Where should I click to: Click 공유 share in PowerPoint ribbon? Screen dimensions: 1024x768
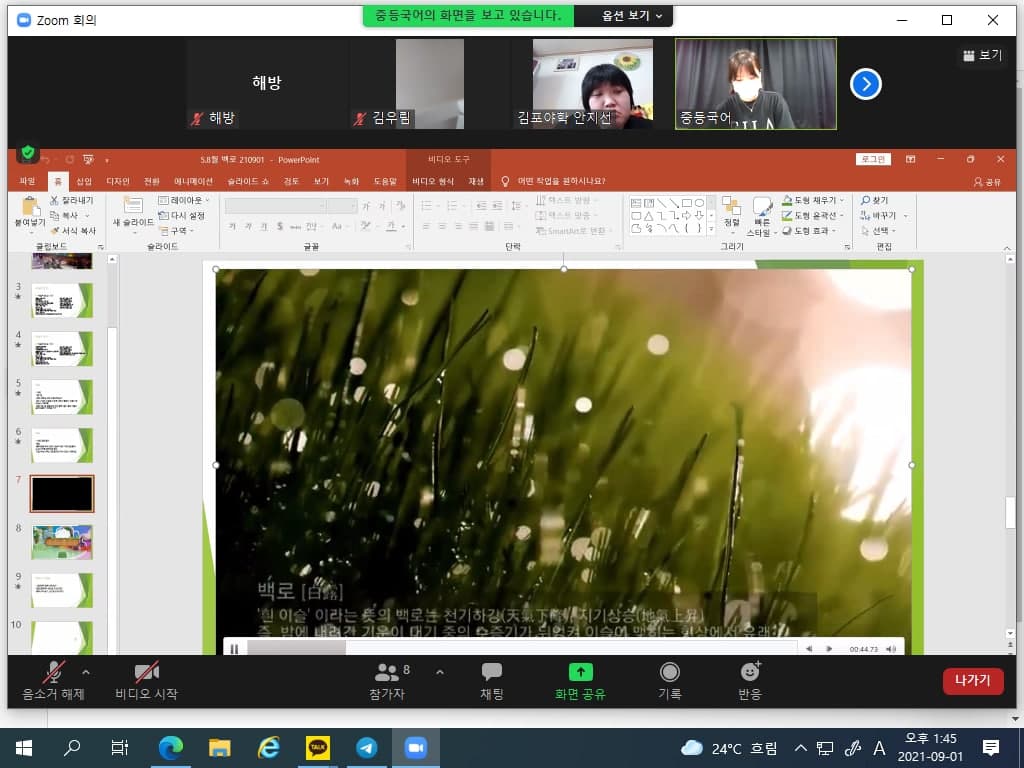(987, 182)
